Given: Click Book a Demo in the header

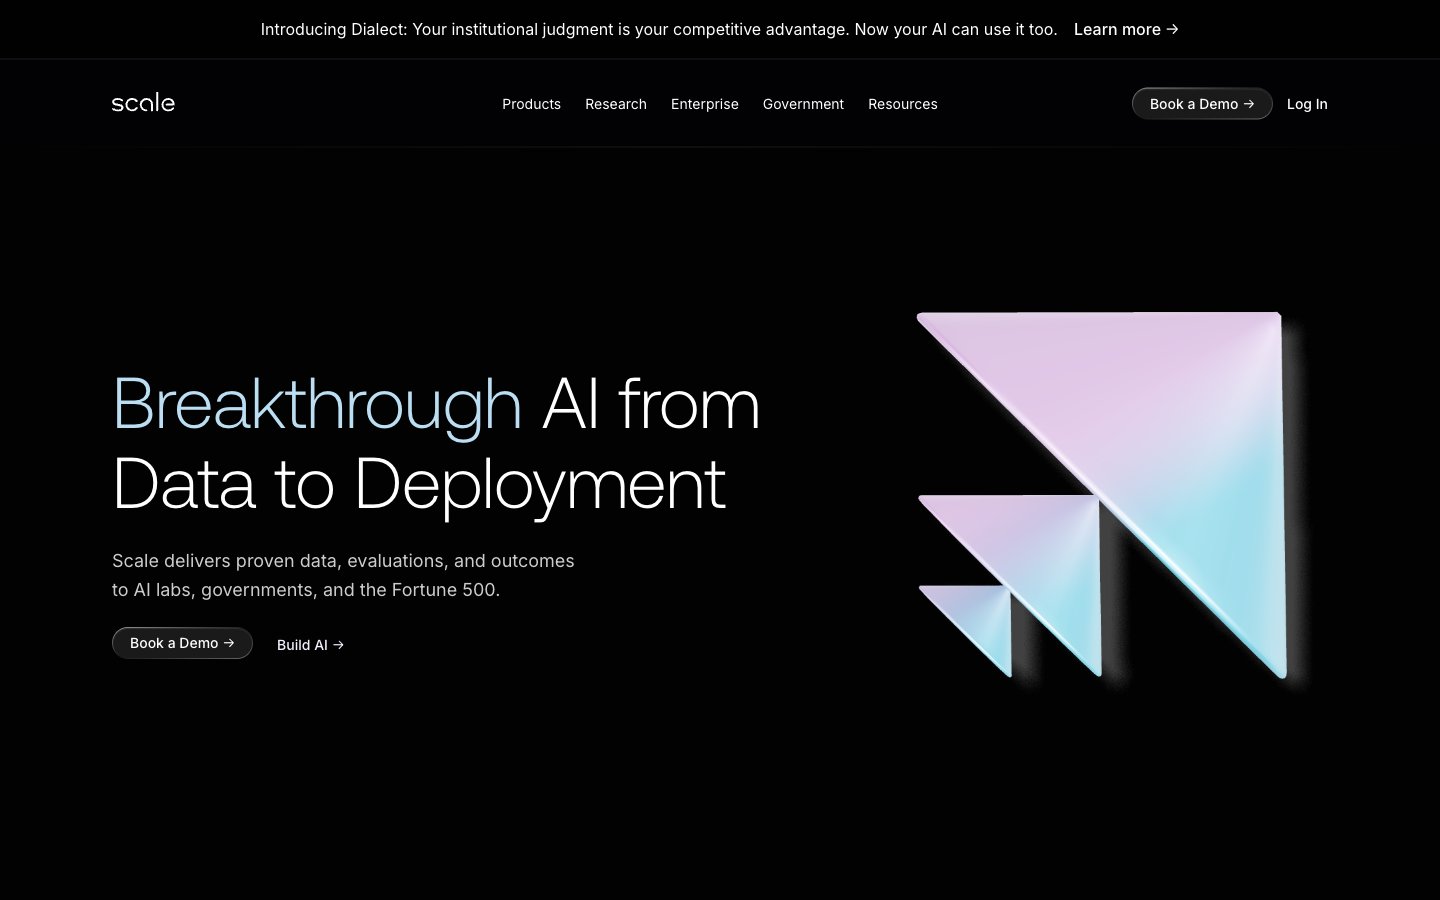Looking at the screenshot, I should tap(1202, 104).
